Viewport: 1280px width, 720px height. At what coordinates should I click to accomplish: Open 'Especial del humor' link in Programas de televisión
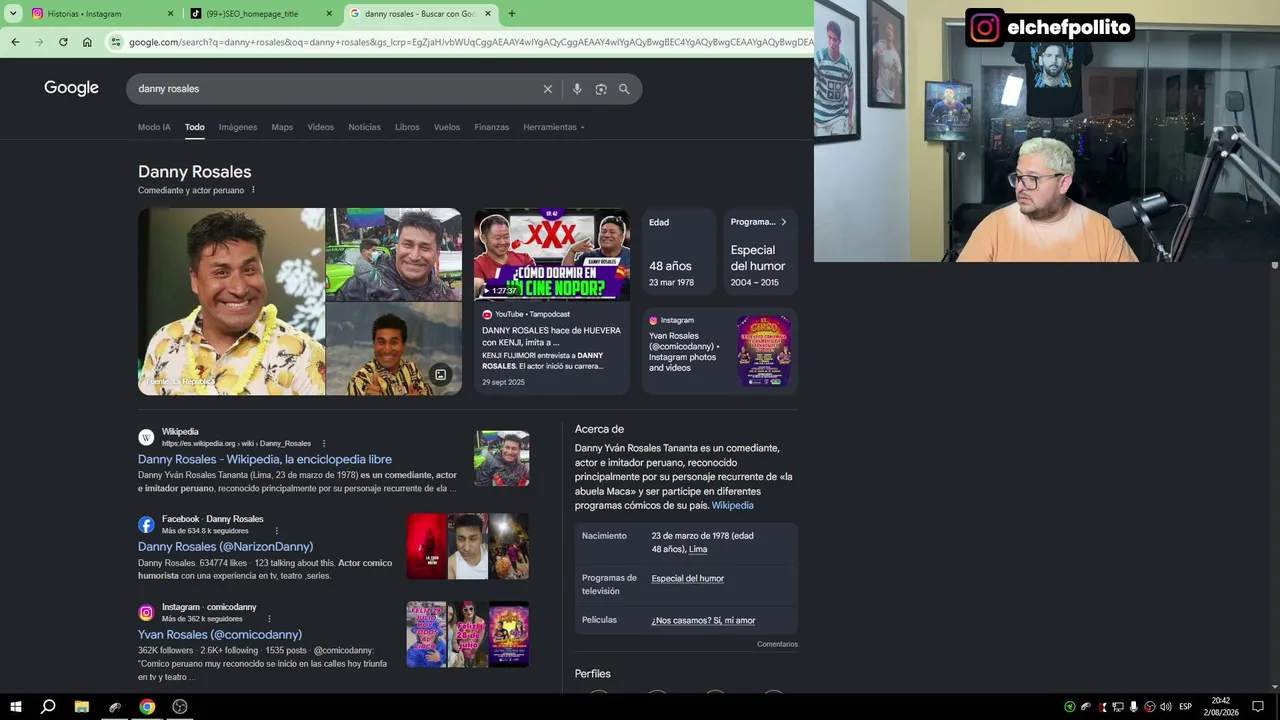(687, 578)
